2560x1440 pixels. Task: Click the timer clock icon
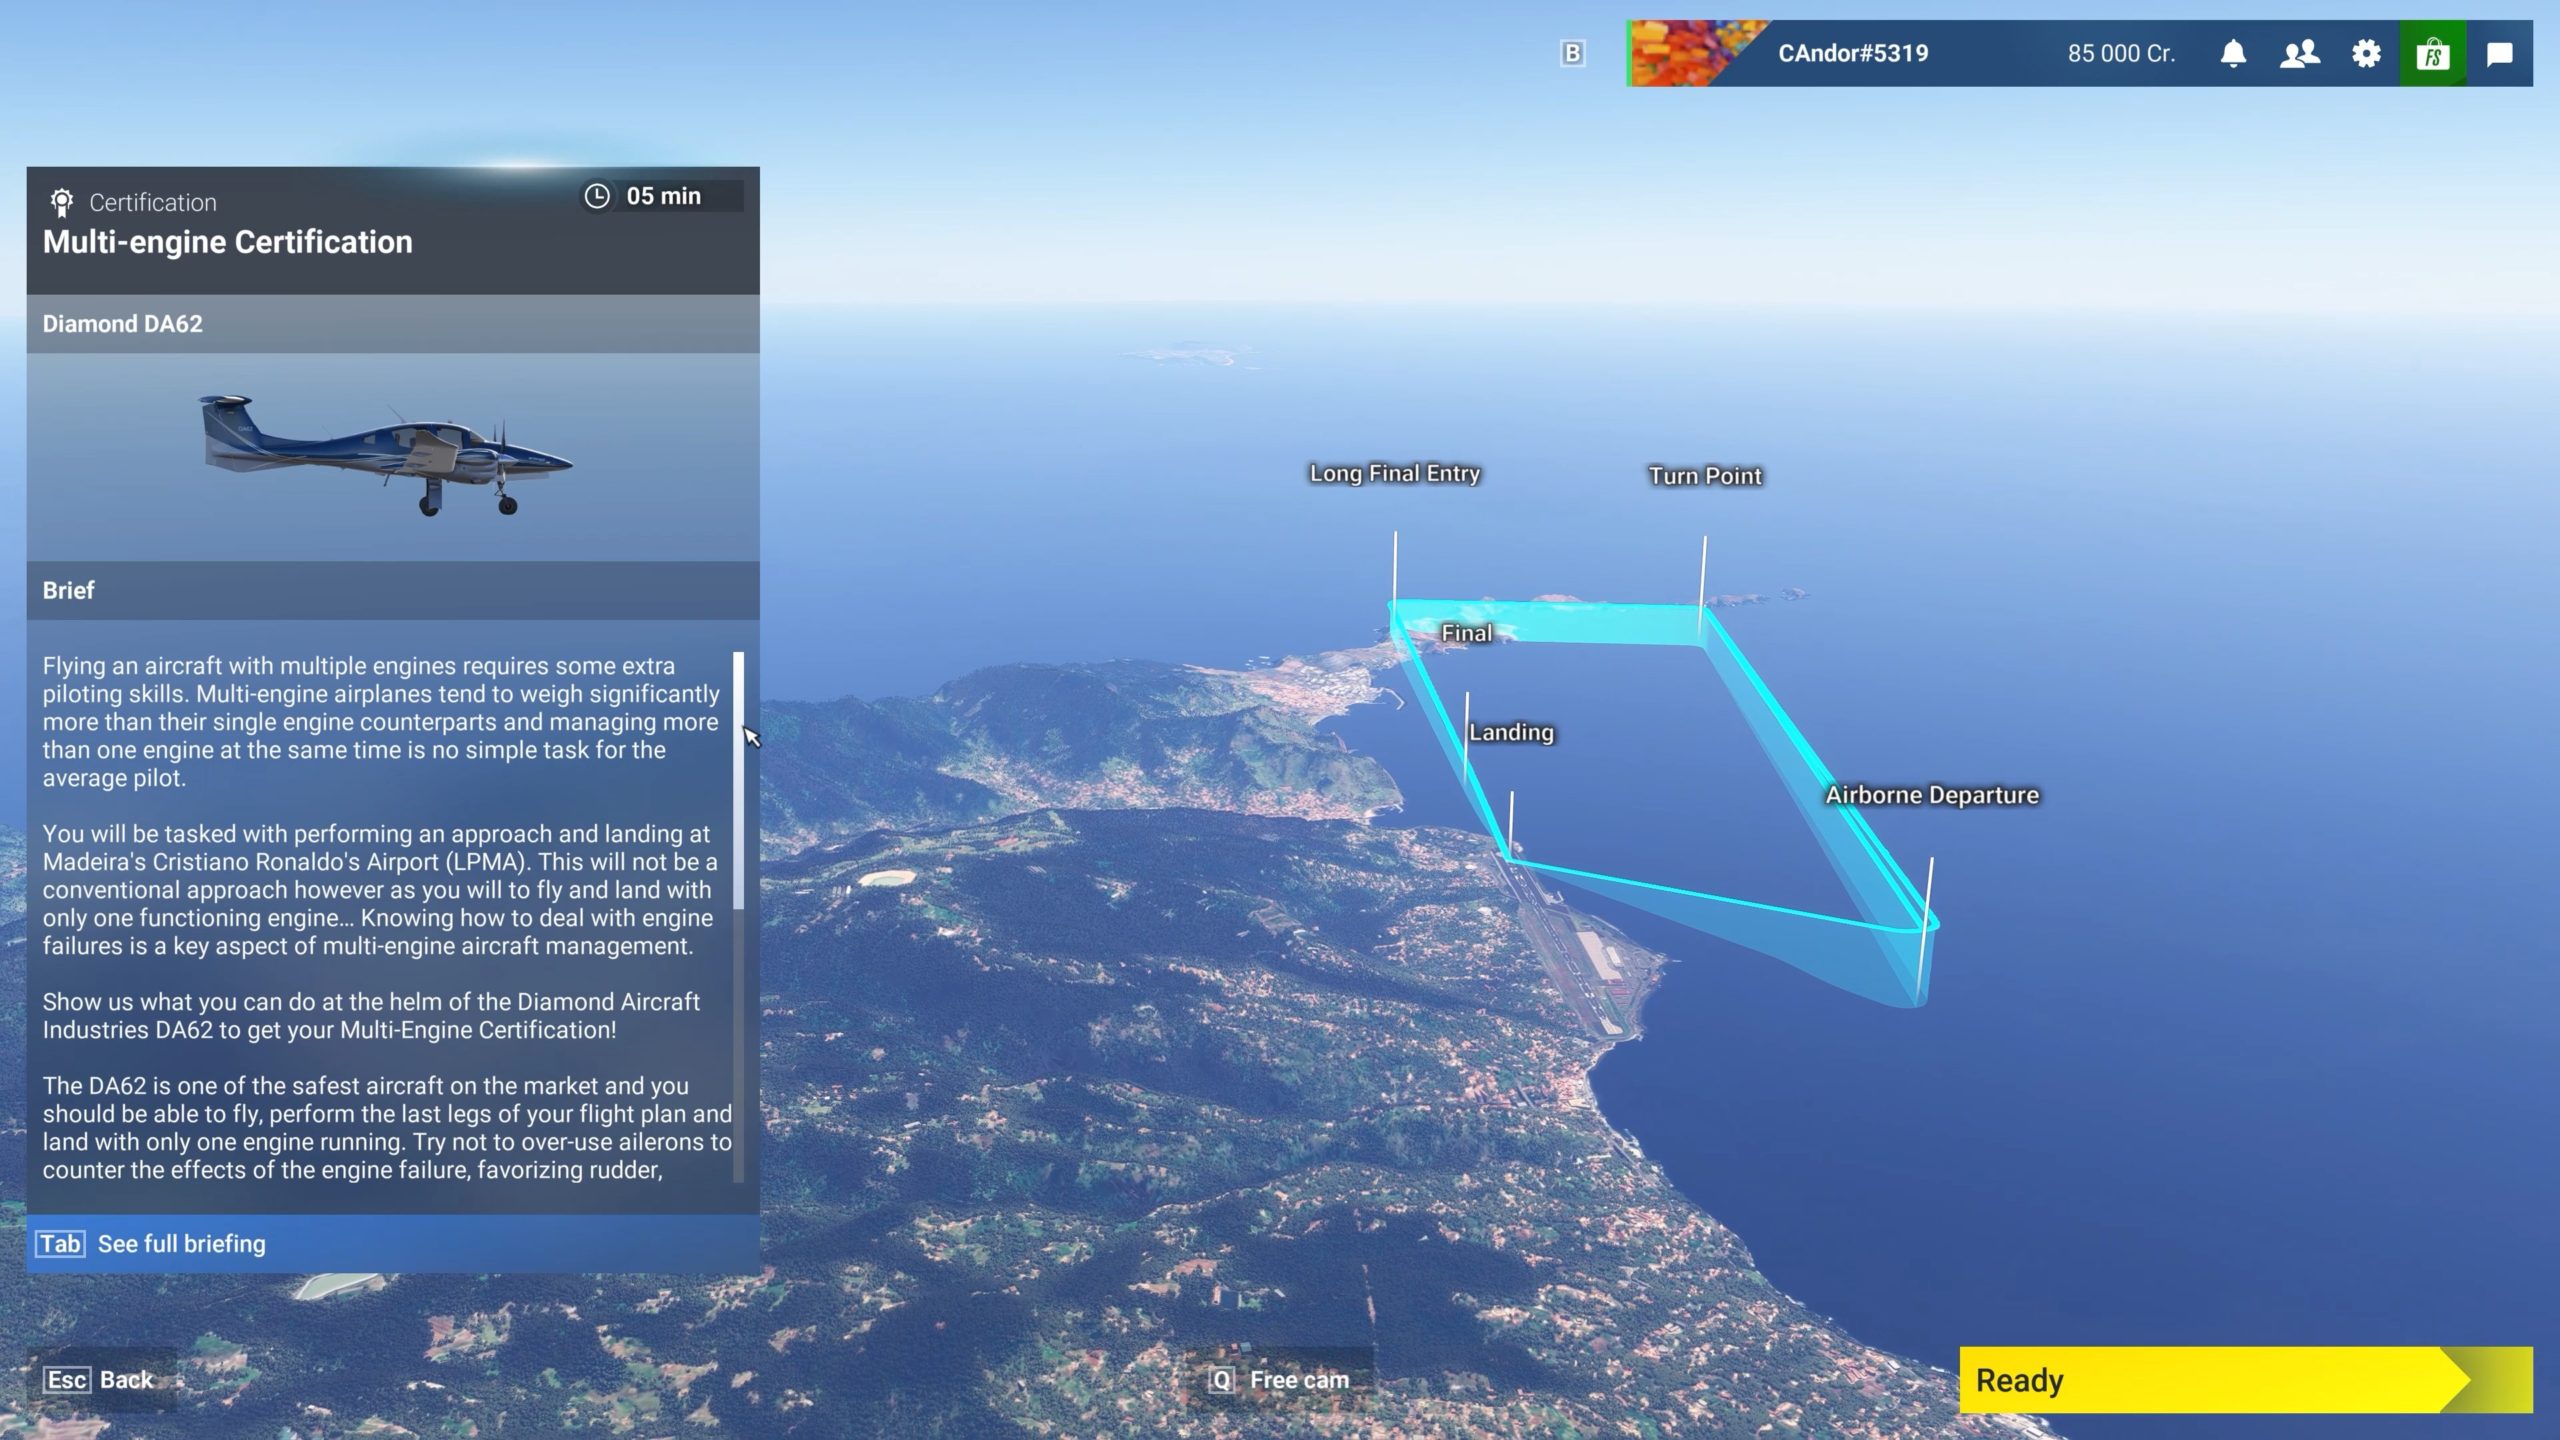(x=598, y=195)
